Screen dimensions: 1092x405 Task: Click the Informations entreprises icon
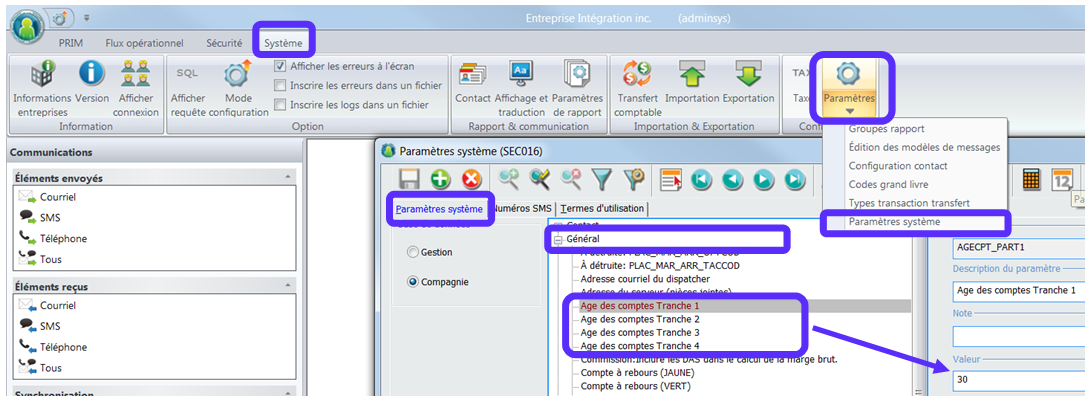pyautogui.click(x=41, y=75)
